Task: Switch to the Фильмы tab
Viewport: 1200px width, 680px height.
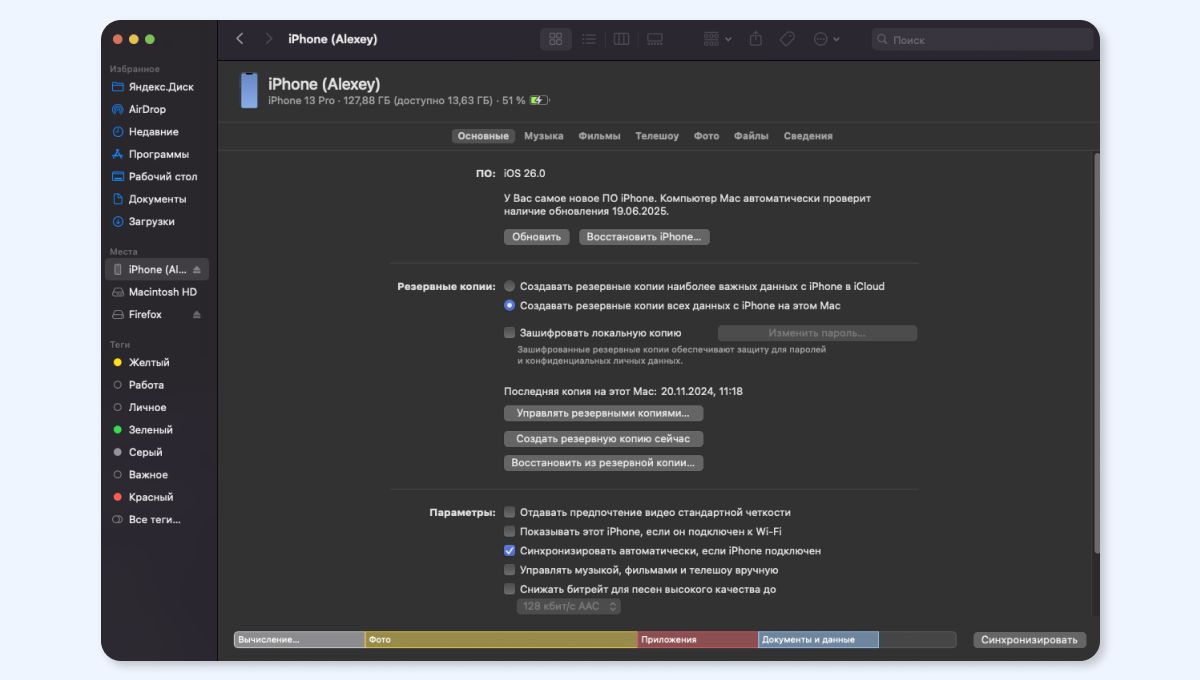Action: [599, 136]
